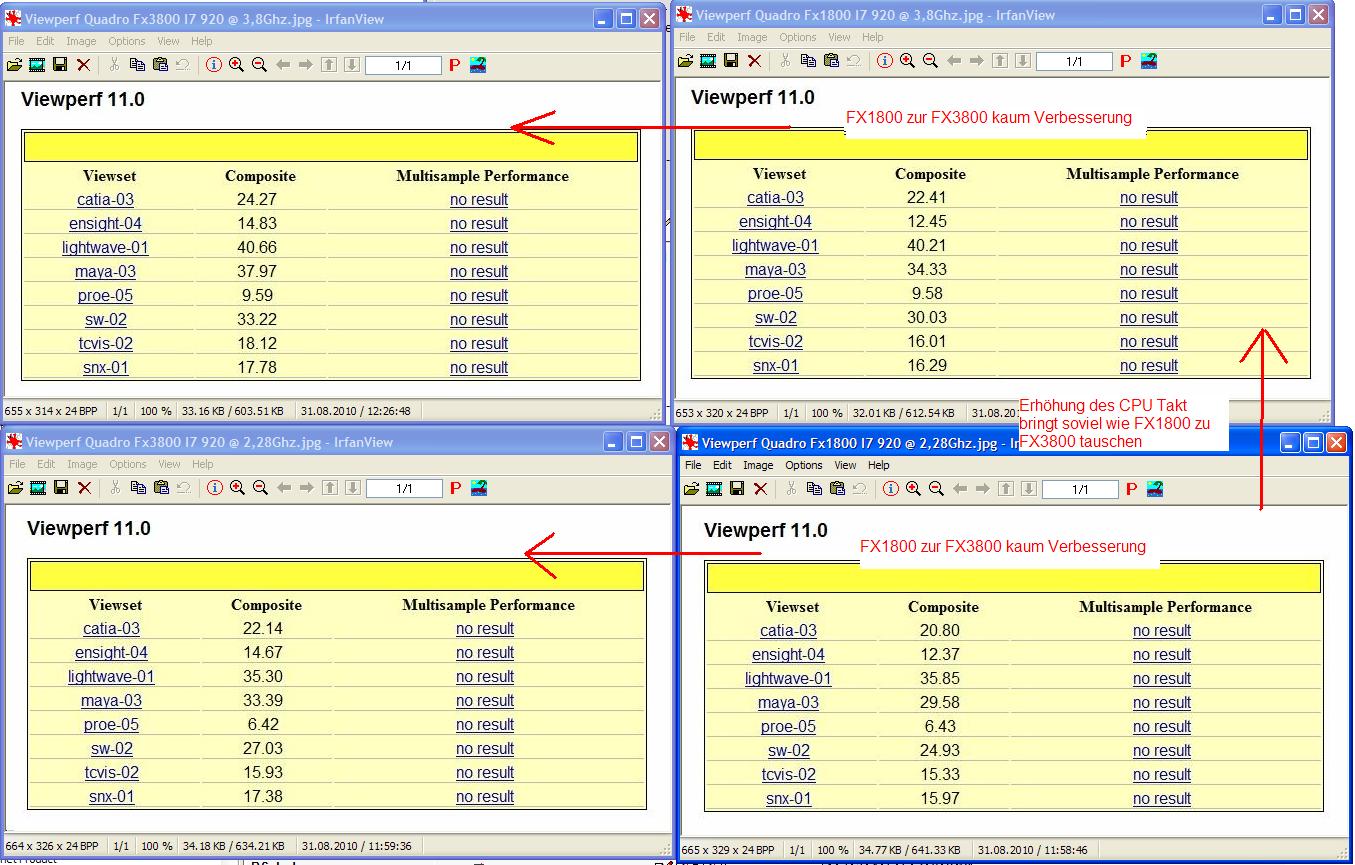The image size is (1355, 865).
Task: Click page number field in Fx3800 3,8Ghz window
Action: coord(403,65)
